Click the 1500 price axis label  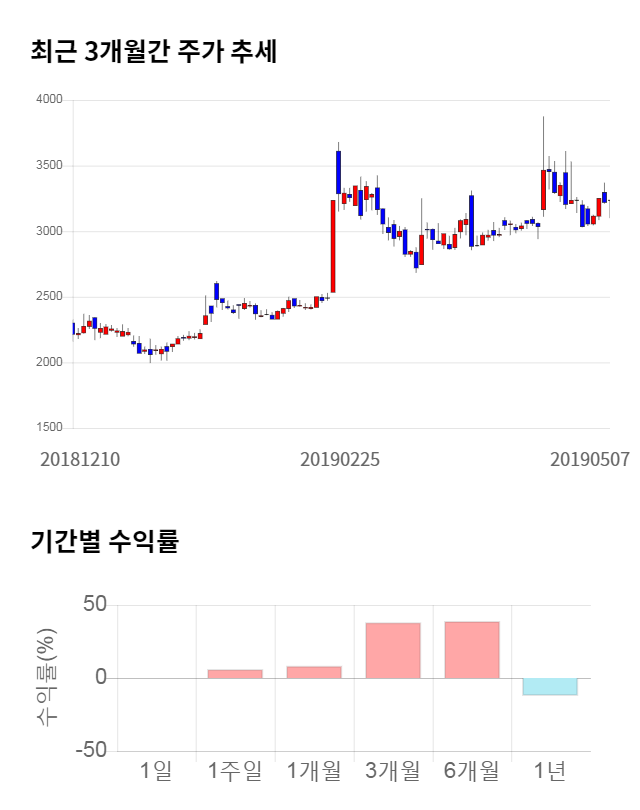(x=49, y=428)
